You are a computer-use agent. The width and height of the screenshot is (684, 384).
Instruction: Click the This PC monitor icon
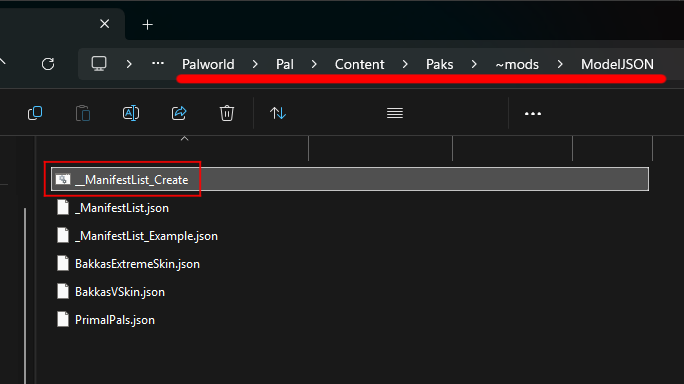click(x=99, y=64)
